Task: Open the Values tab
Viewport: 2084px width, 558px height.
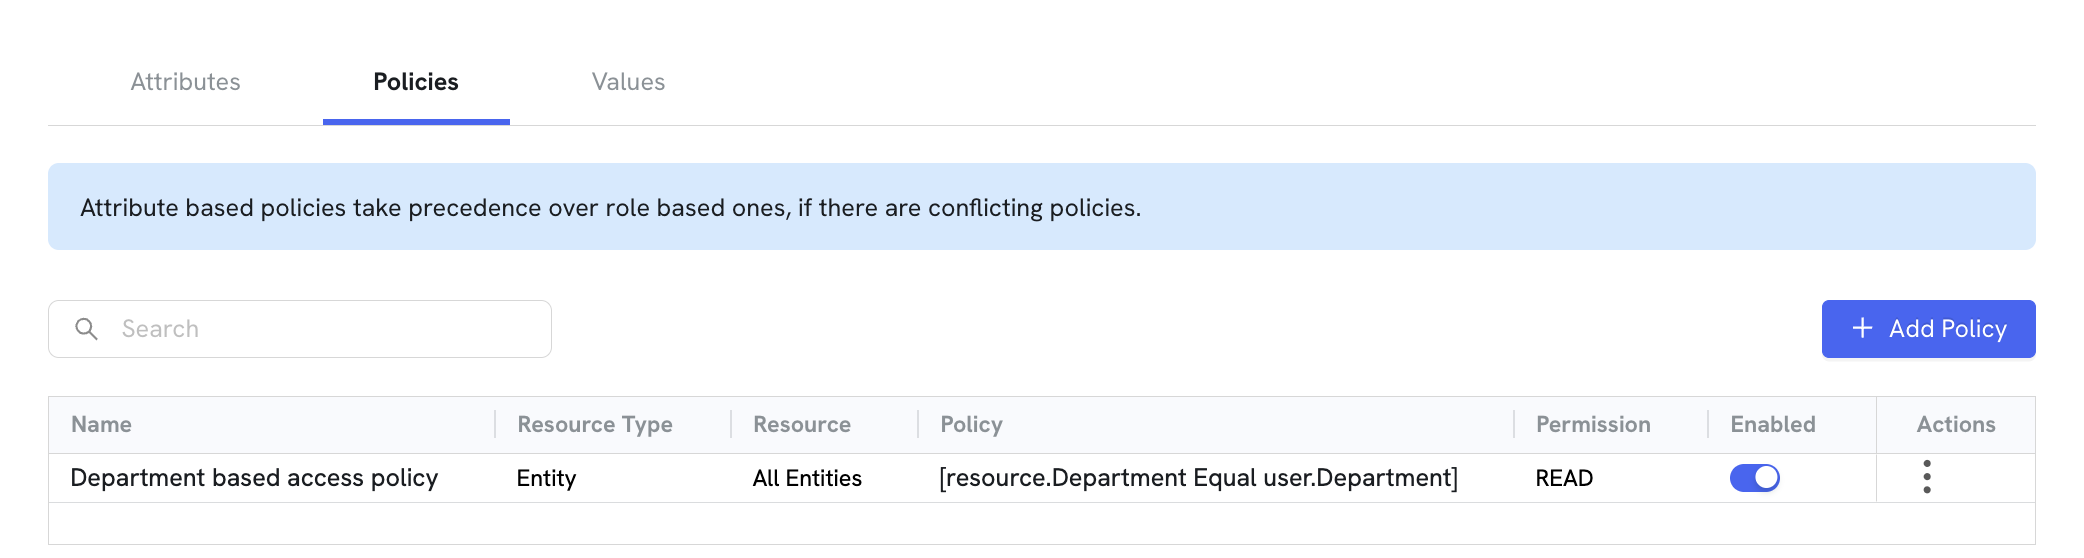Action: (x=628, y=82)
